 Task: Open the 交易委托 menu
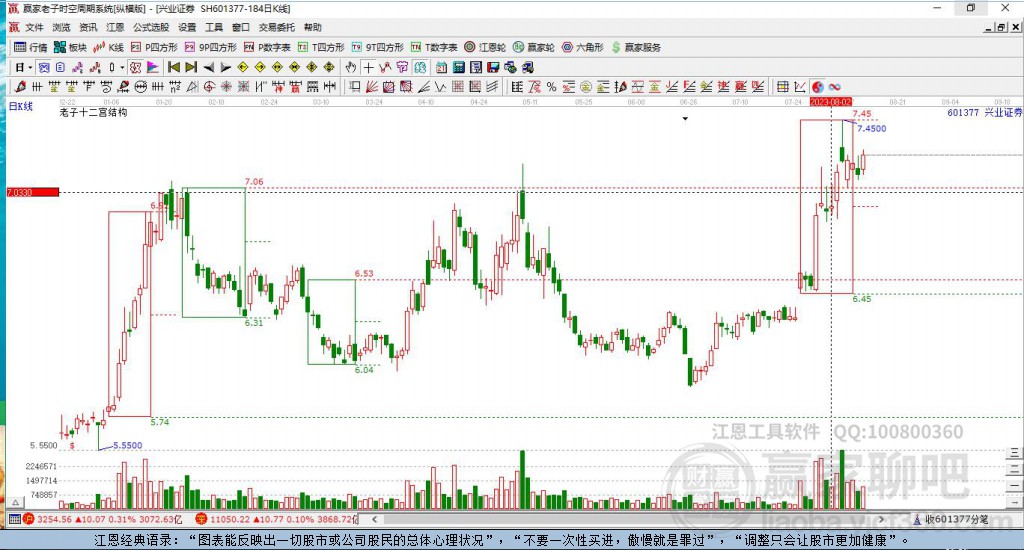pyautogui.click(x=276, y=27)
